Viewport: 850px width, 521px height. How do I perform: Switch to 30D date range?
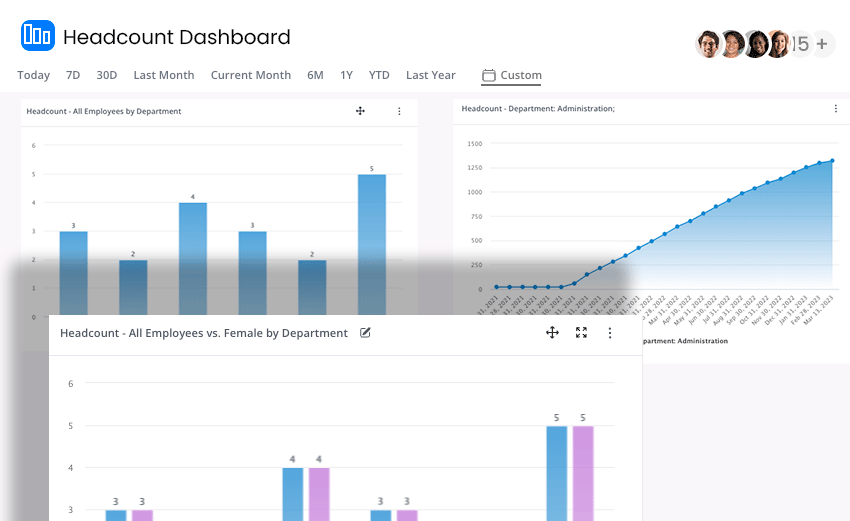[x=107, y=75]
